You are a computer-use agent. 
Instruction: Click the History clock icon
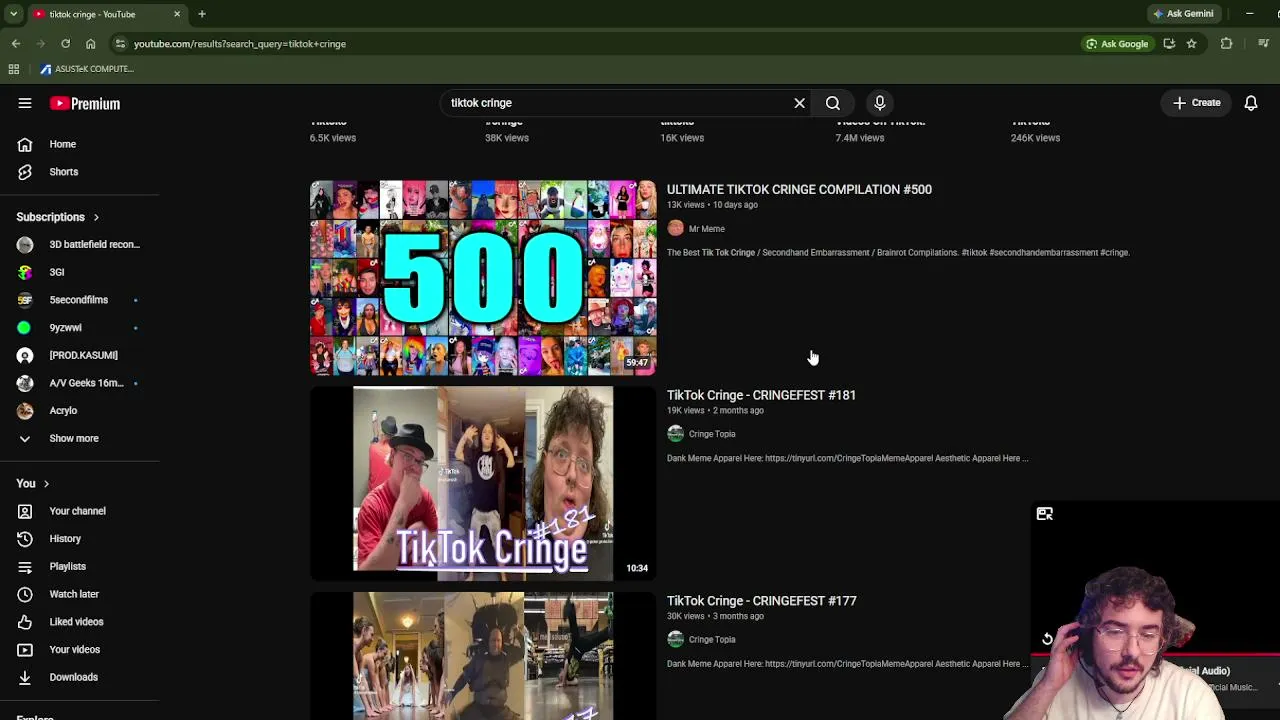coord(25,539)
